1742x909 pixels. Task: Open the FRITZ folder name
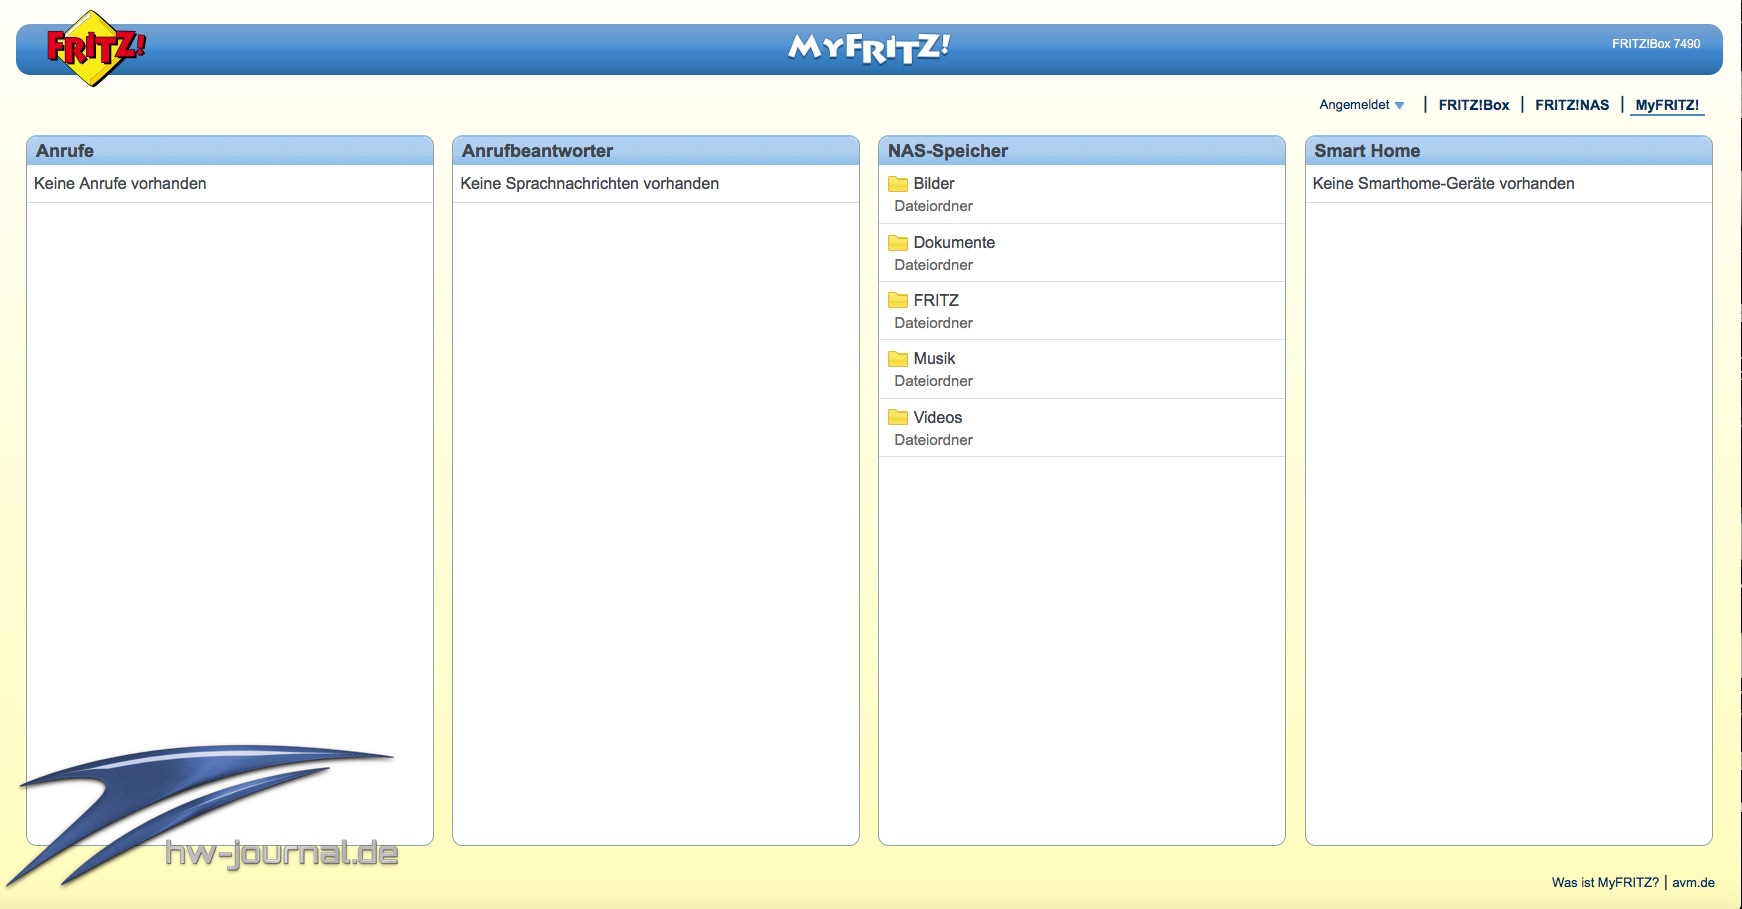click(936, 300)
